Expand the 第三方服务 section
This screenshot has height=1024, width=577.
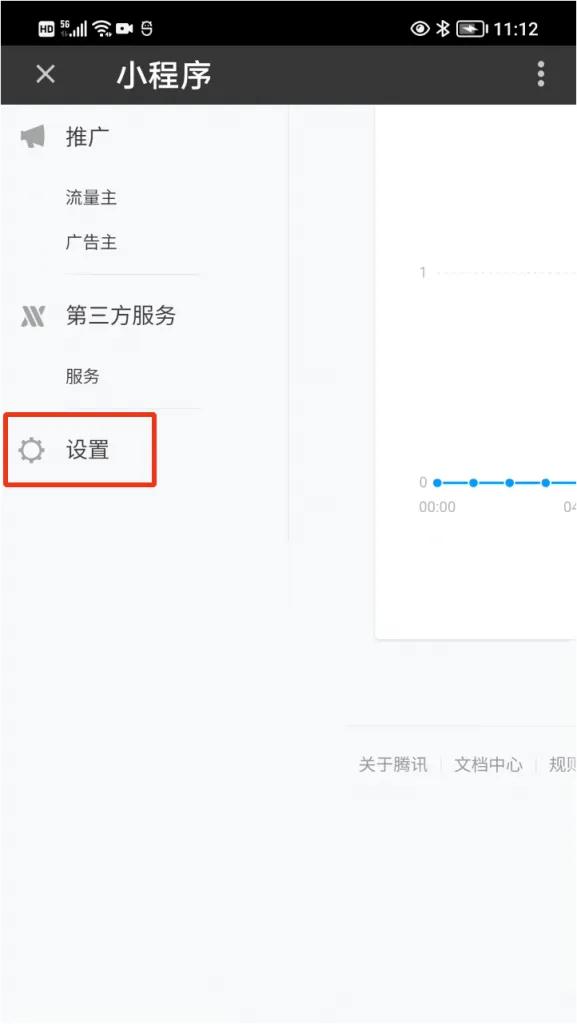pos(121,316)
